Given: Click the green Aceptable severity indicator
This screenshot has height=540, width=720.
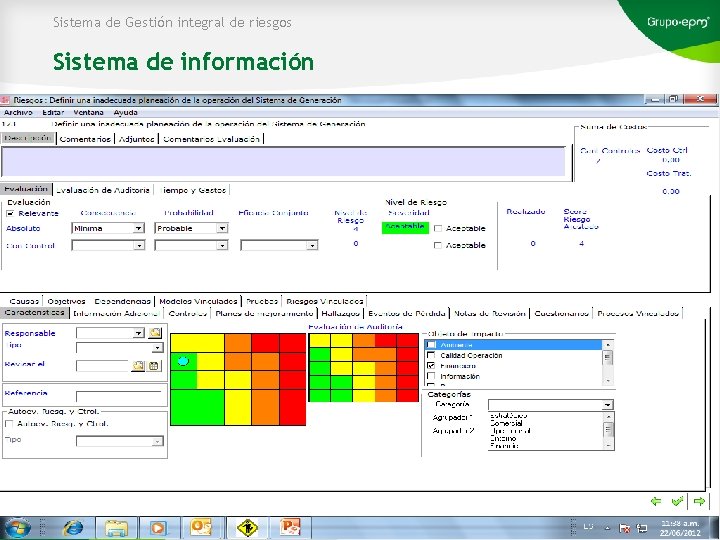Looking at the screenshot, I should (x=405, y=228).
